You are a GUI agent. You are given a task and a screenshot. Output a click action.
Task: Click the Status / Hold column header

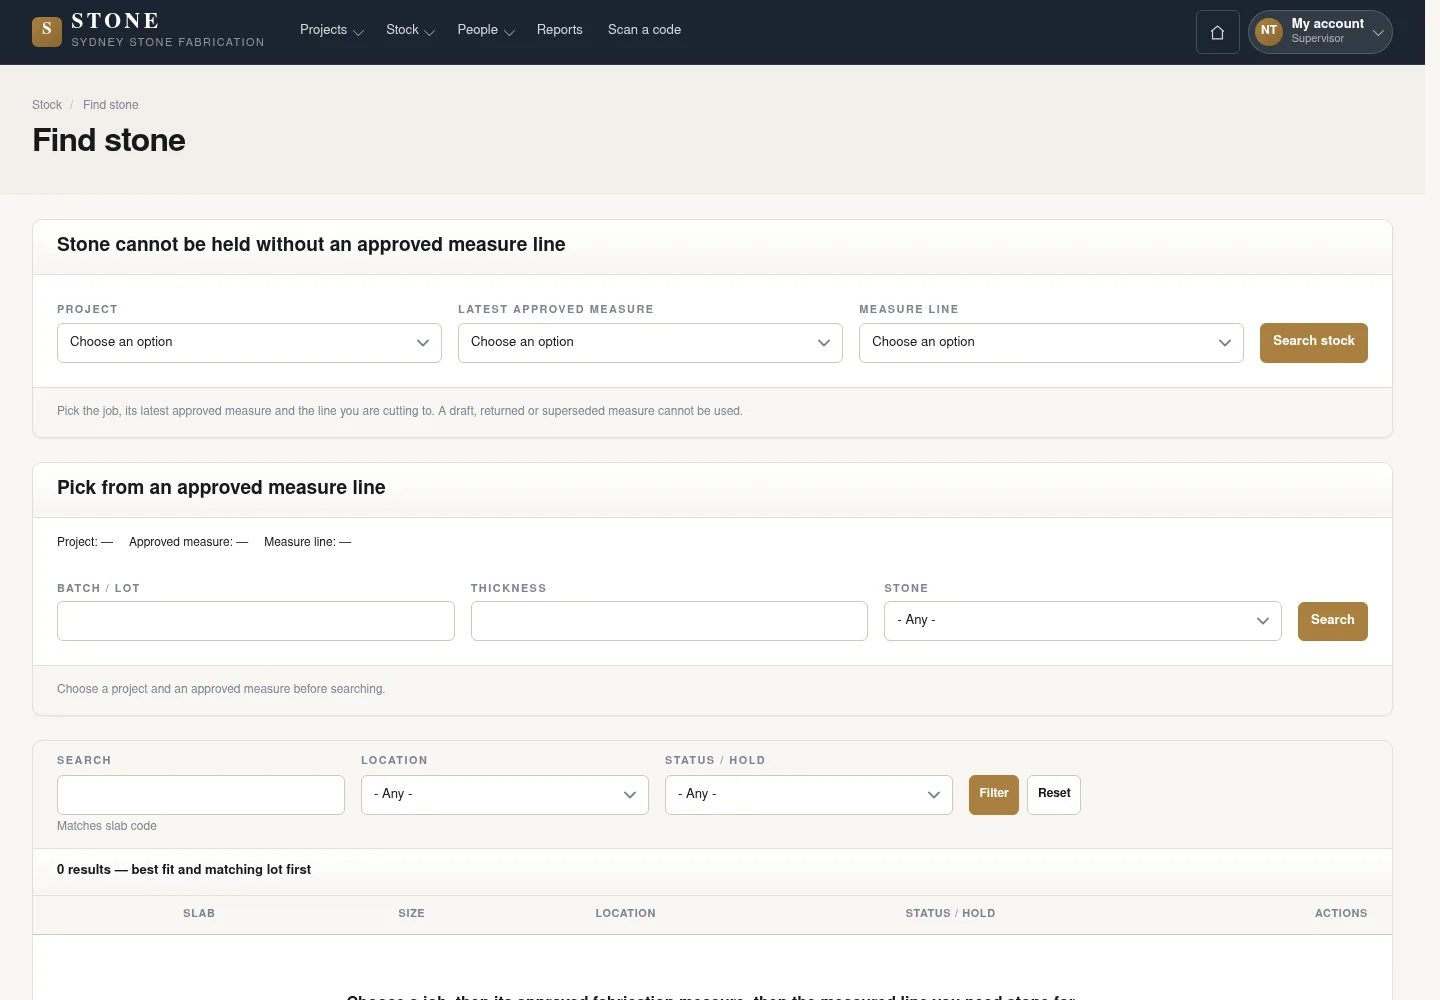(x=950, y=913)
